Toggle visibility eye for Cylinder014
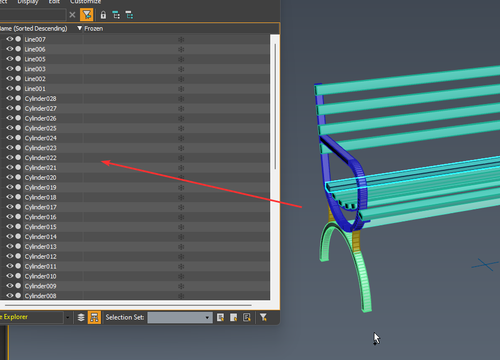This screenshot has height=360, width=500. [x=10, y=236]
